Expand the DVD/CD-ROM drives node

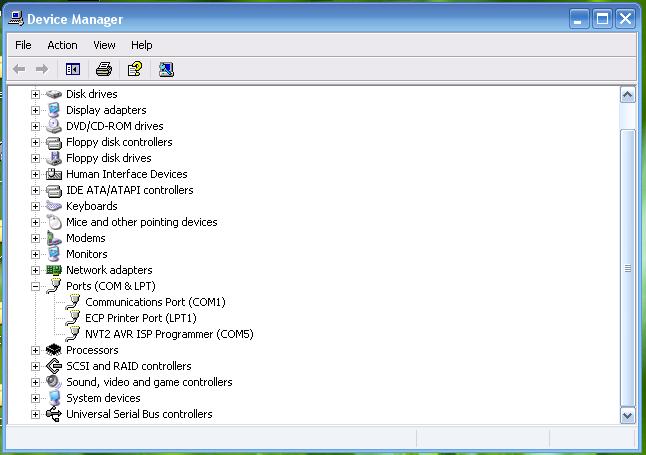35,127
